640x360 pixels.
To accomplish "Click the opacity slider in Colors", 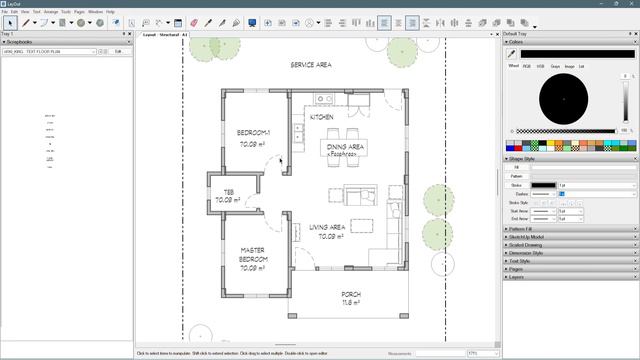I will pos(567,131).
